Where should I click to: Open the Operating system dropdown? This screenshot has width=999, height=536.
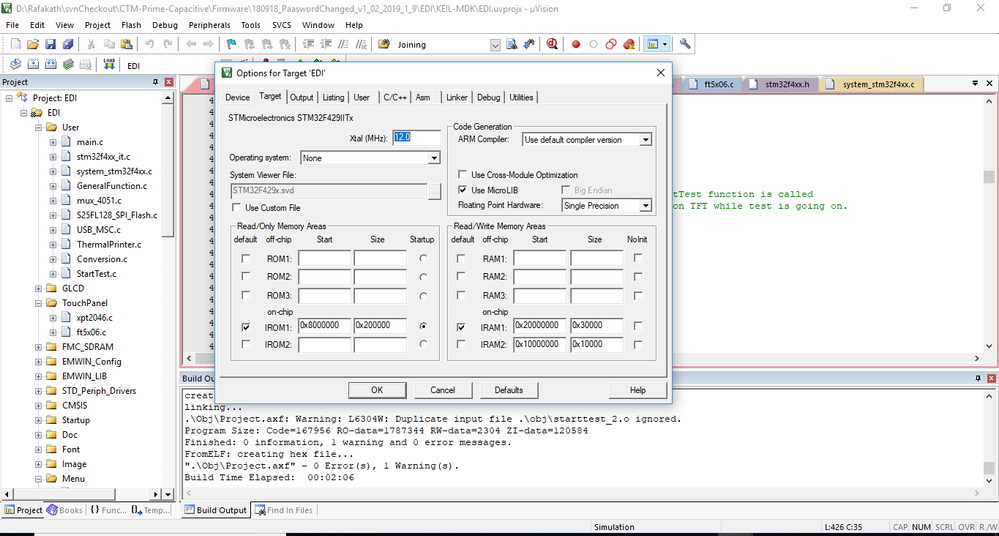434,158
